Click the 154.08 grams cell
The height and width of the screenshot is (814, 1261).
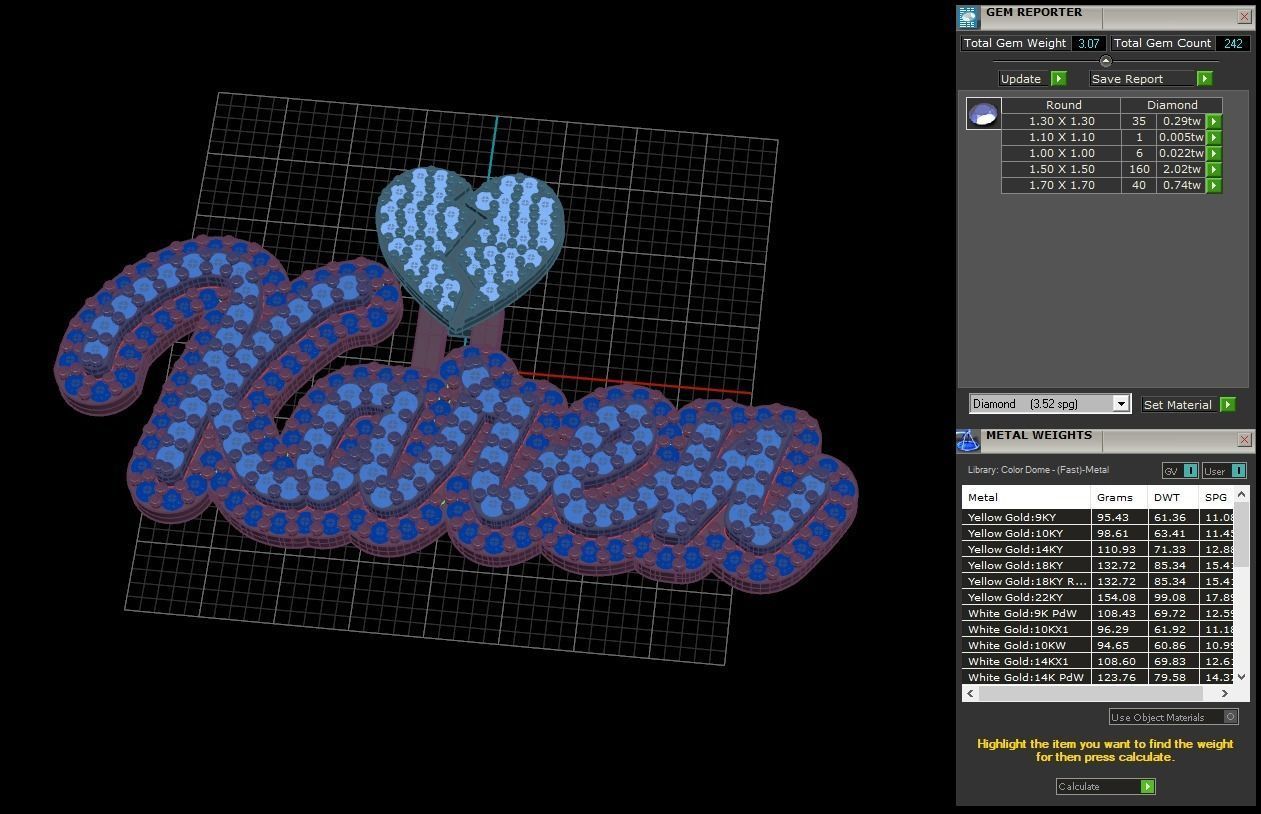click(1119, 597)
